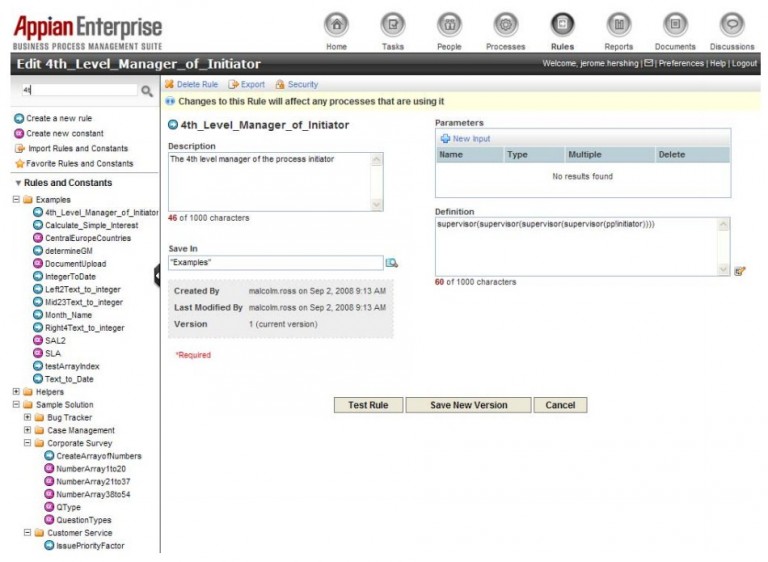
Task: Expand the Helpers folder
Action: pyautogui.click(x=16, y=391)
